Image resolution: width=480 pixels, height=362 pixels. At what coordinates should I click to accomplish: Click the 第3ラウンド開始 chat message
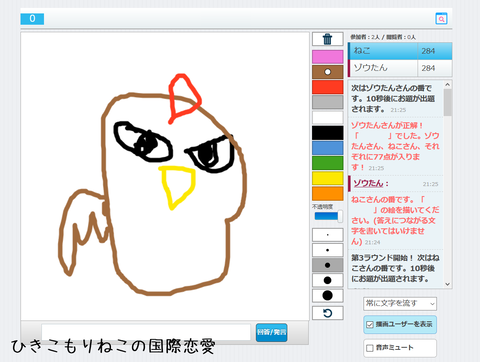pyautogui.click(x=395, y=268)
